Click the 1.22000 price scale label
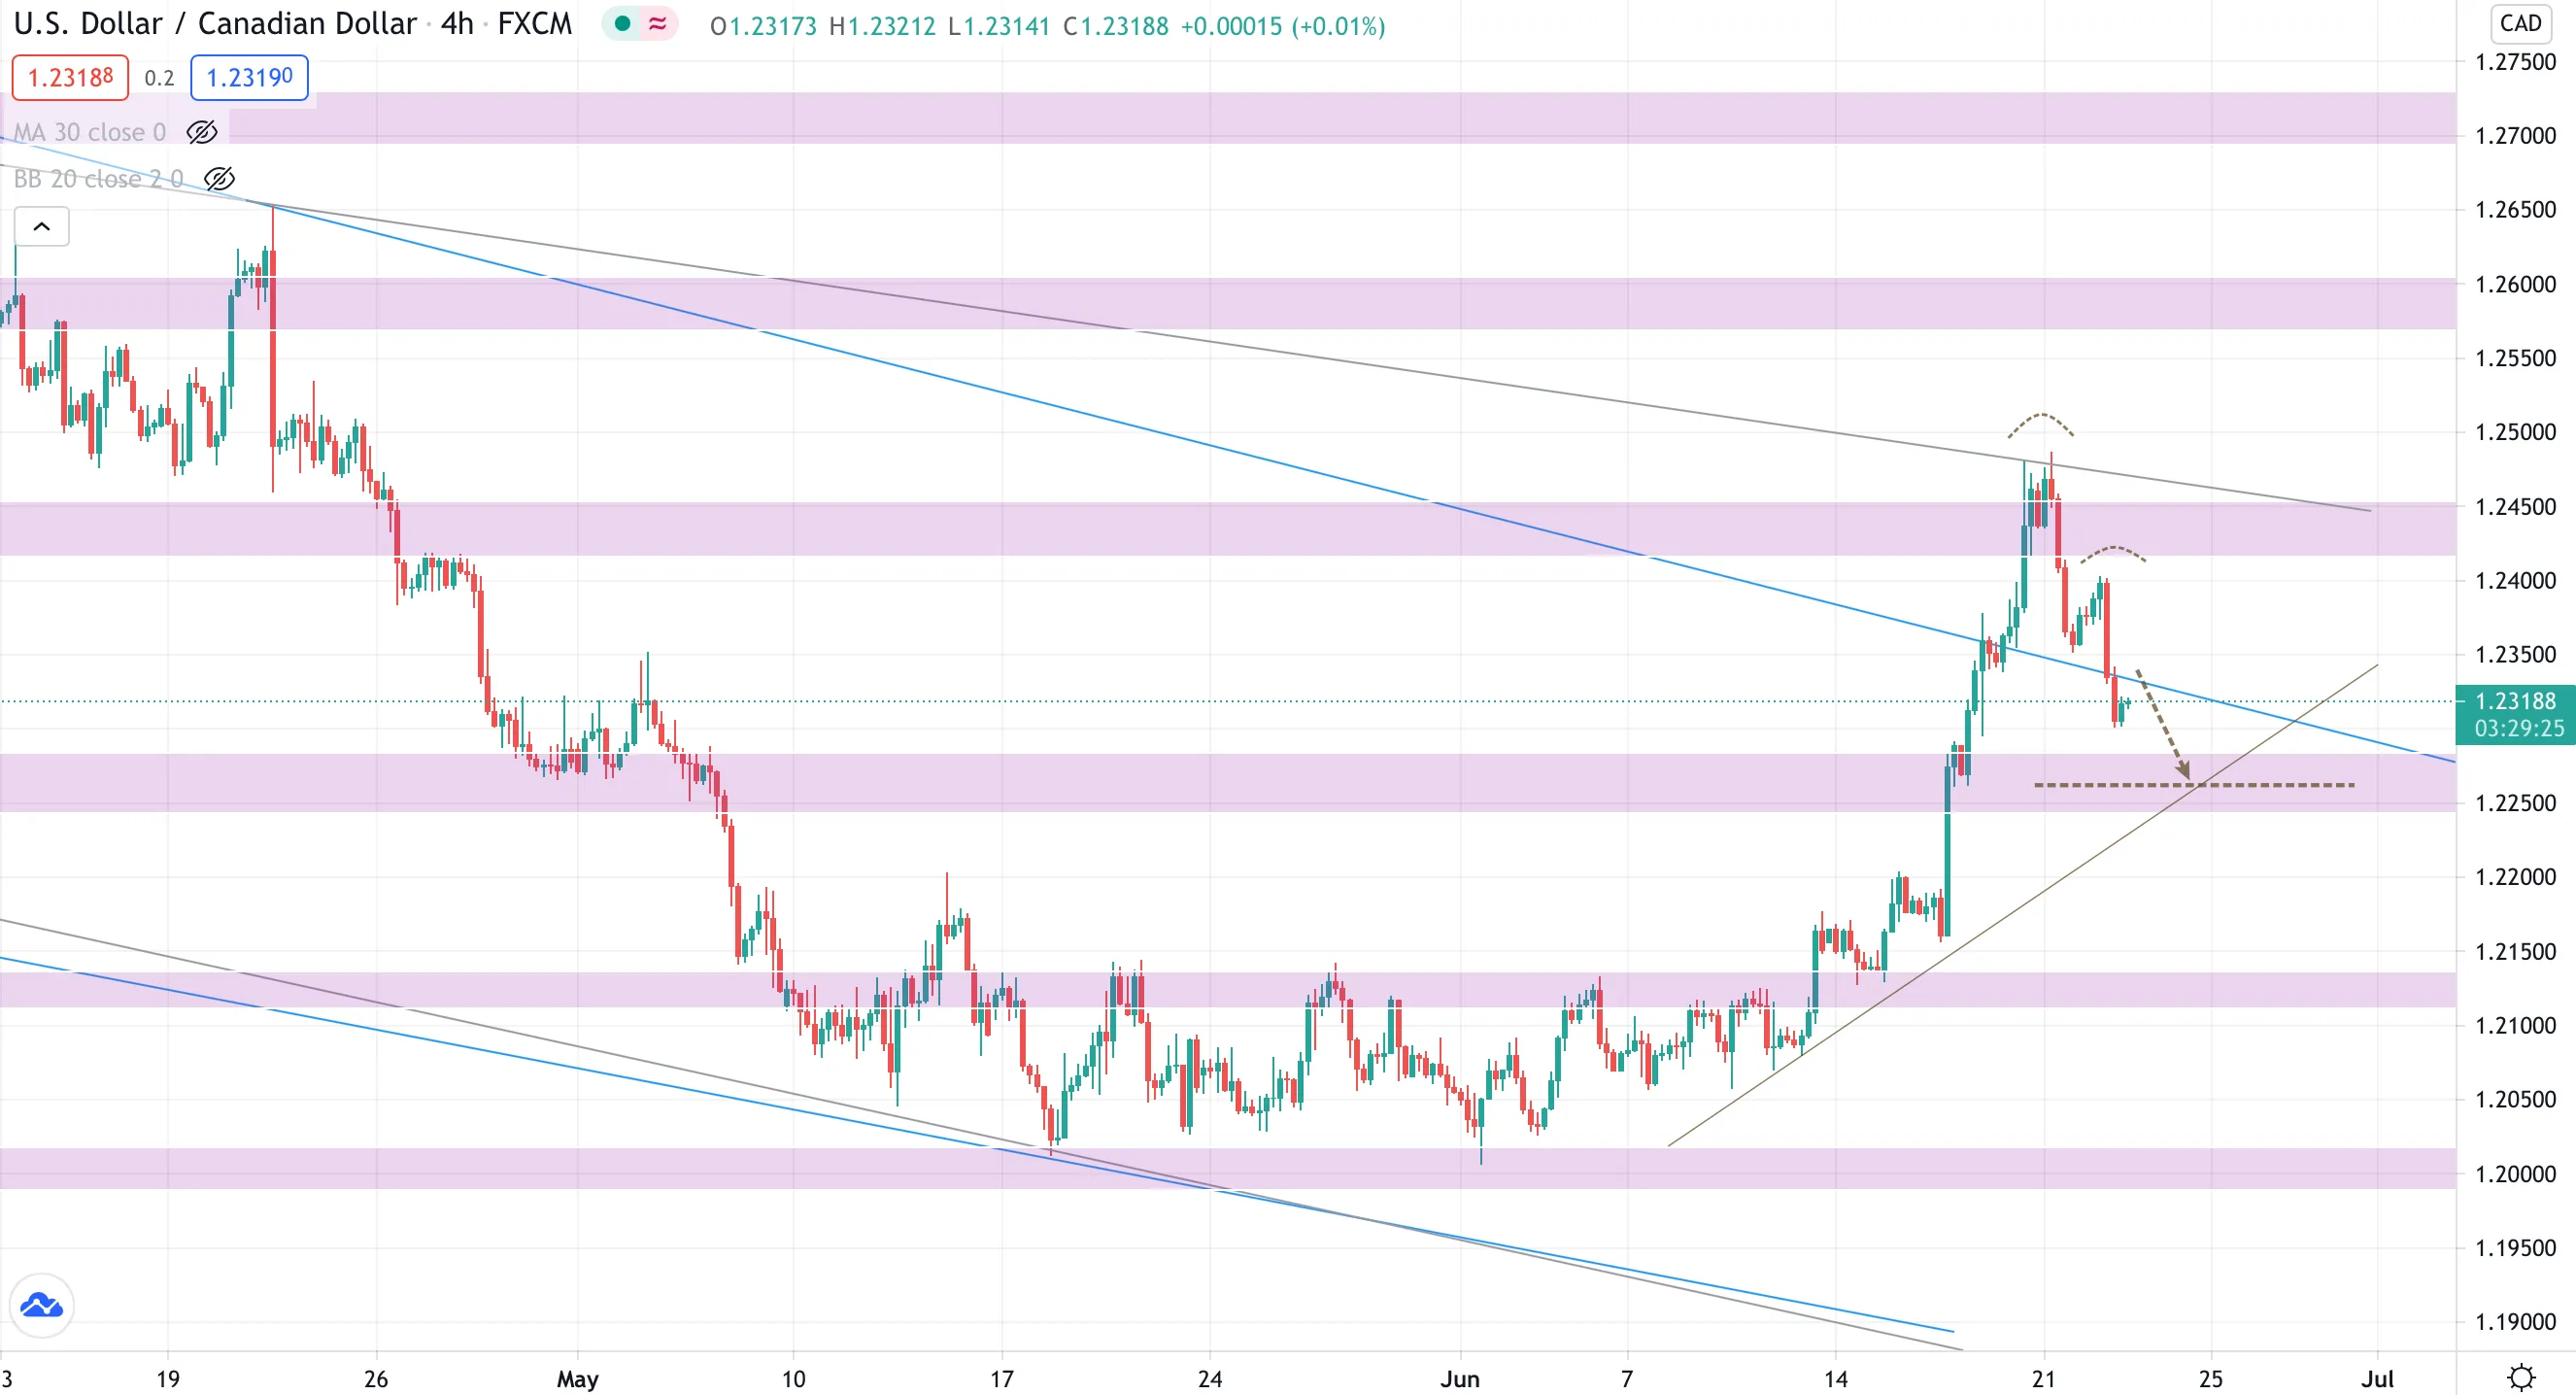2576x1395 pixels. [x=2515, y=877]
